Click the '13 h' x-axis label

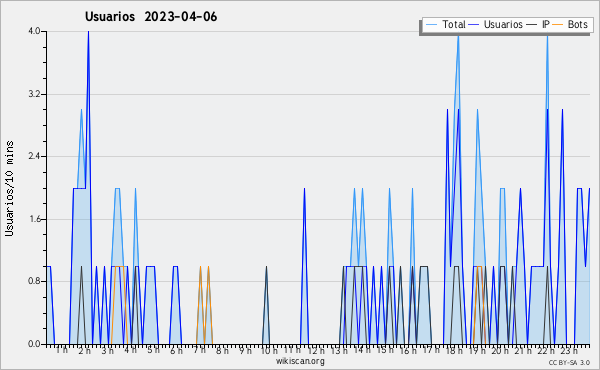(x=339, y=351)
